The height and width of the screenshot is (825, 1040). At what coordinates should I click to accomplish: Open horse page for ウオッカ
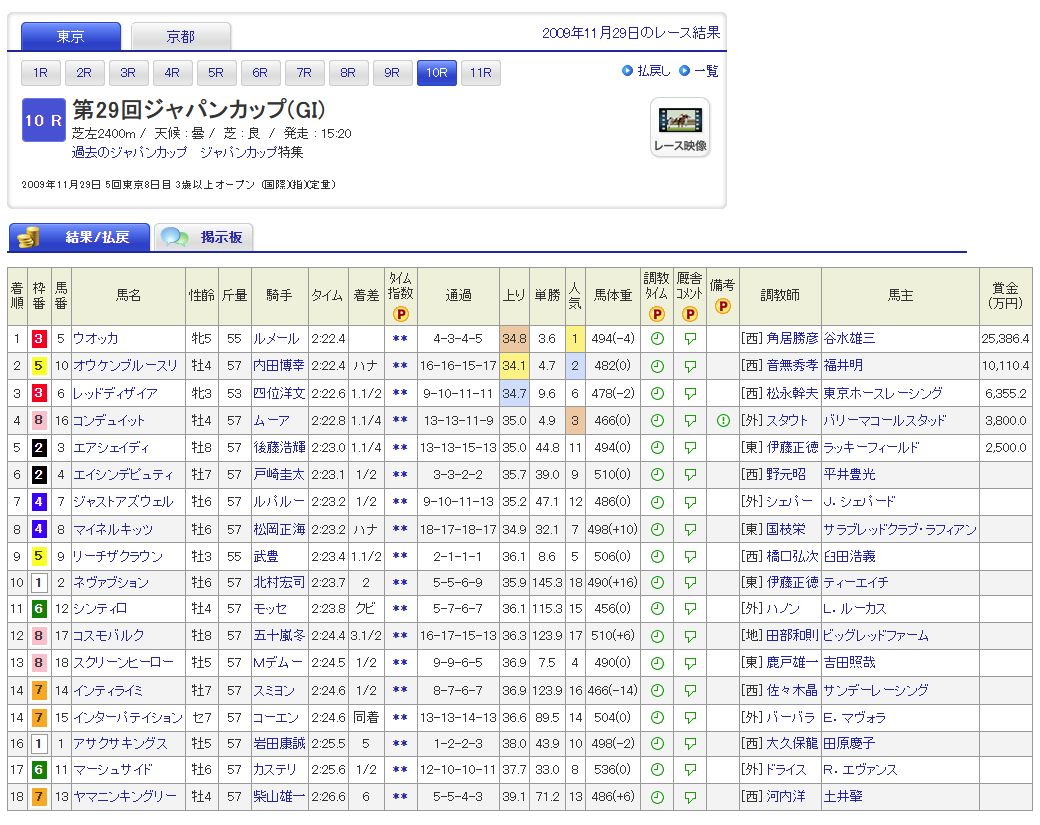click(95, 339)
